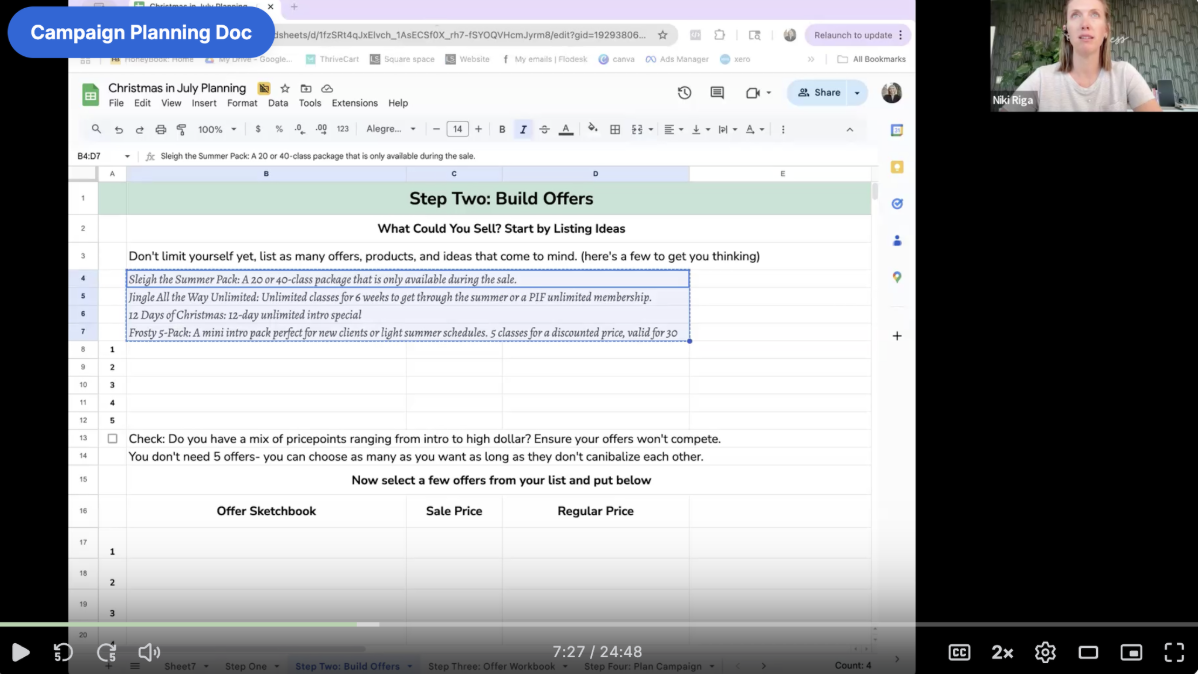Move document to a folder

(x=306, y=89)
